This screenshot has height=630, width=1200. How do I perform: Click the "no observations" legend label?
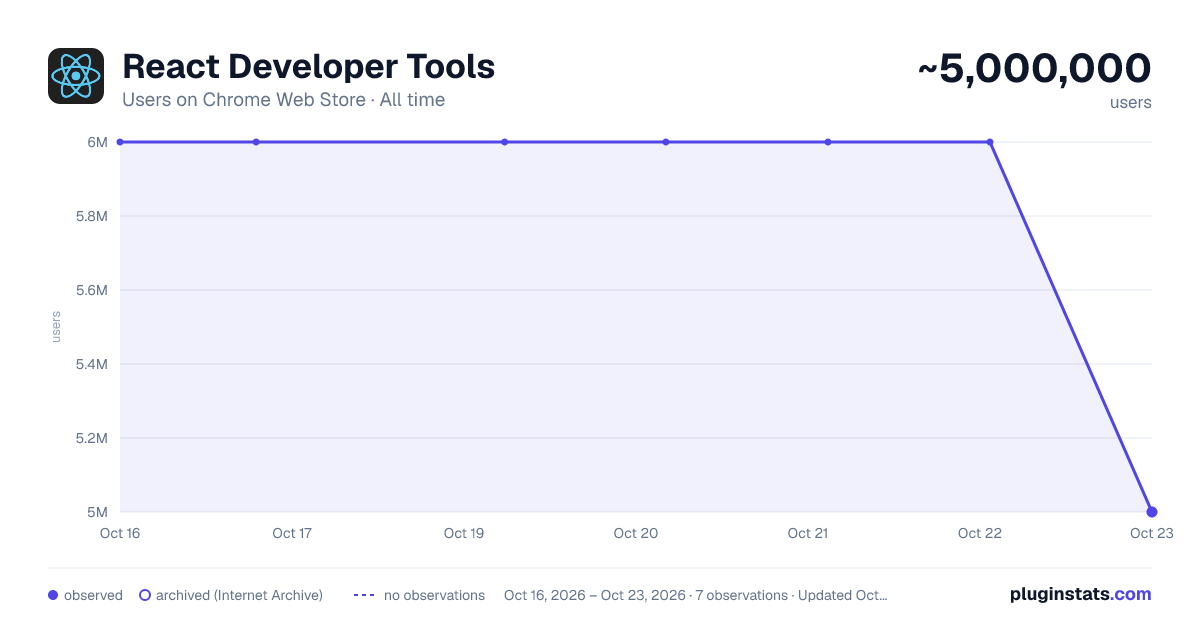434,595
